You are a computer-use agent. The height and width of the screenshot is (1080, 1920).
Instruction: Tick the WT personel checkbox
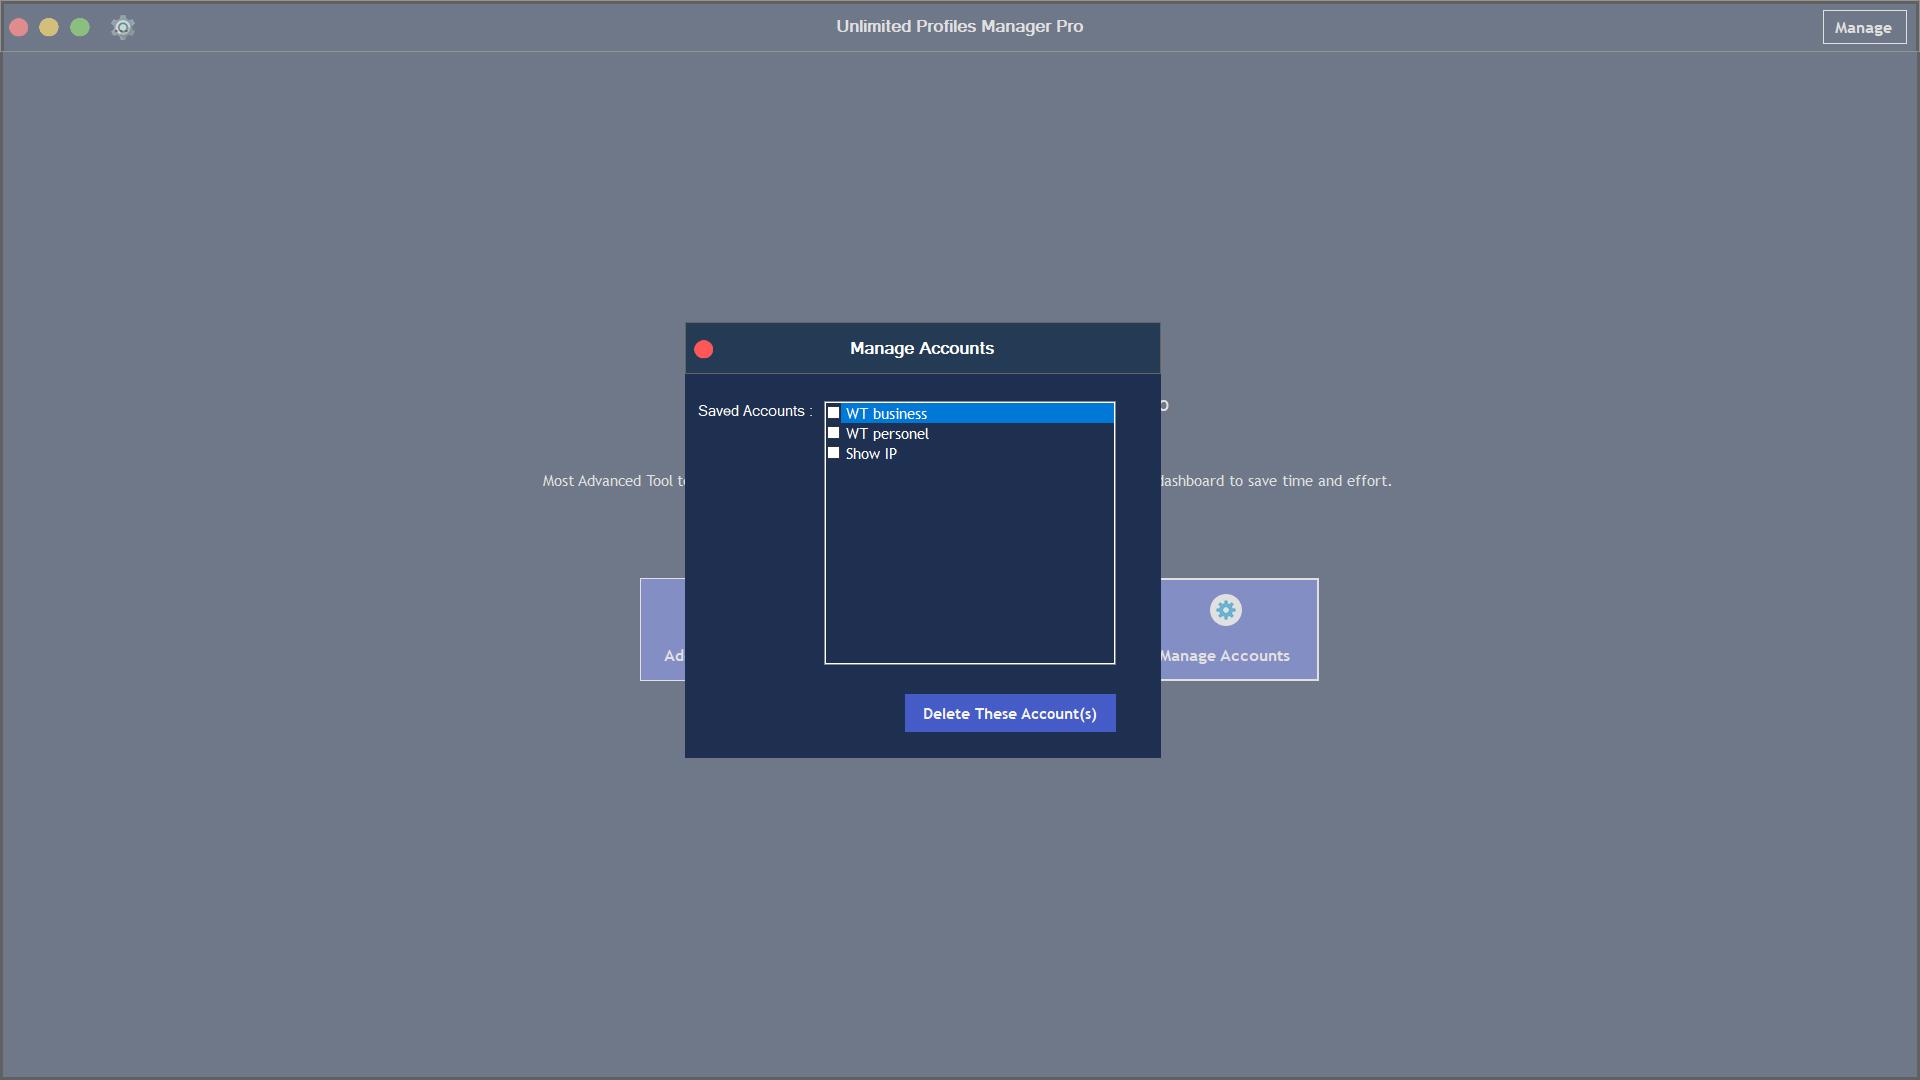coord(833,433)
